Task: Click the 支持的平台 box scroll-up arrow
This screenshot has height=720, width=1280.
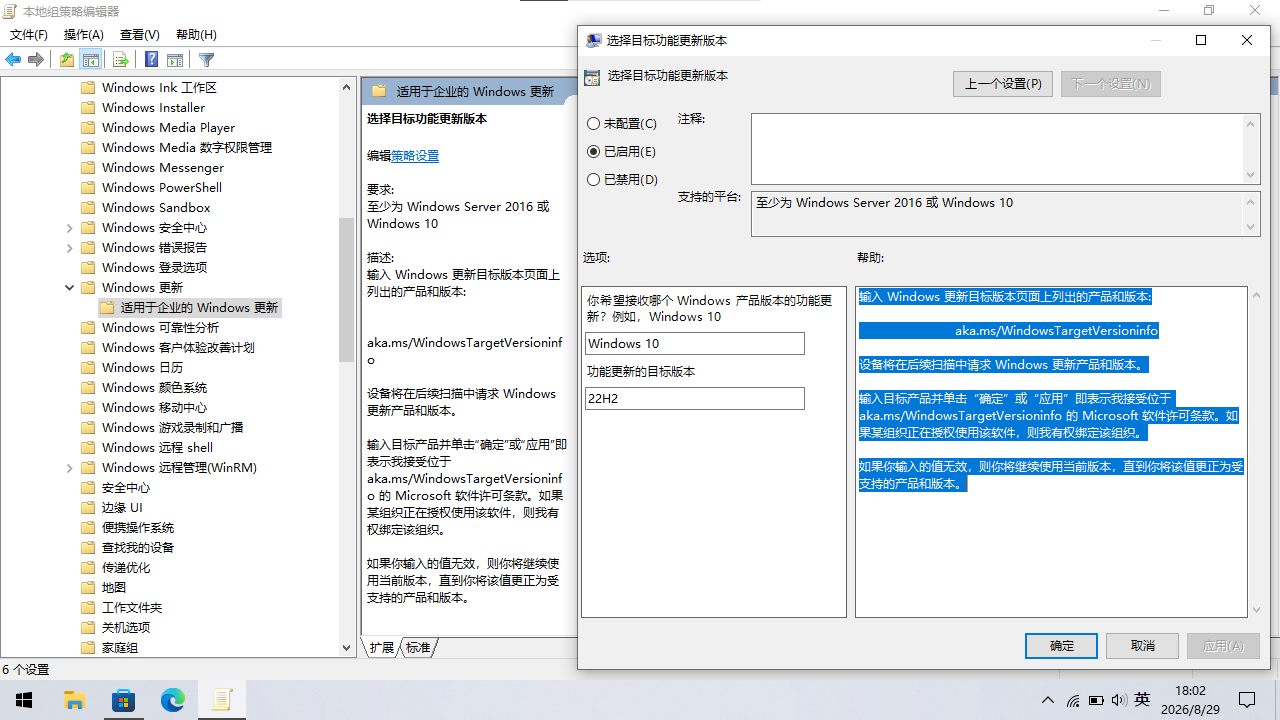Action: point(1251,201)
